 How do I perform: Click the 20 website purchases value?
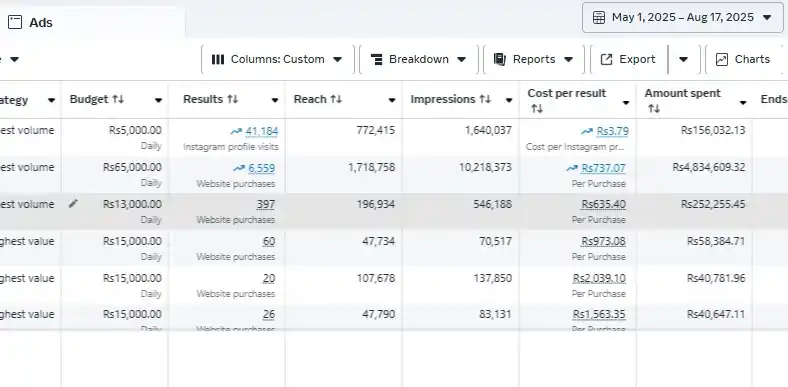[269, 278]
